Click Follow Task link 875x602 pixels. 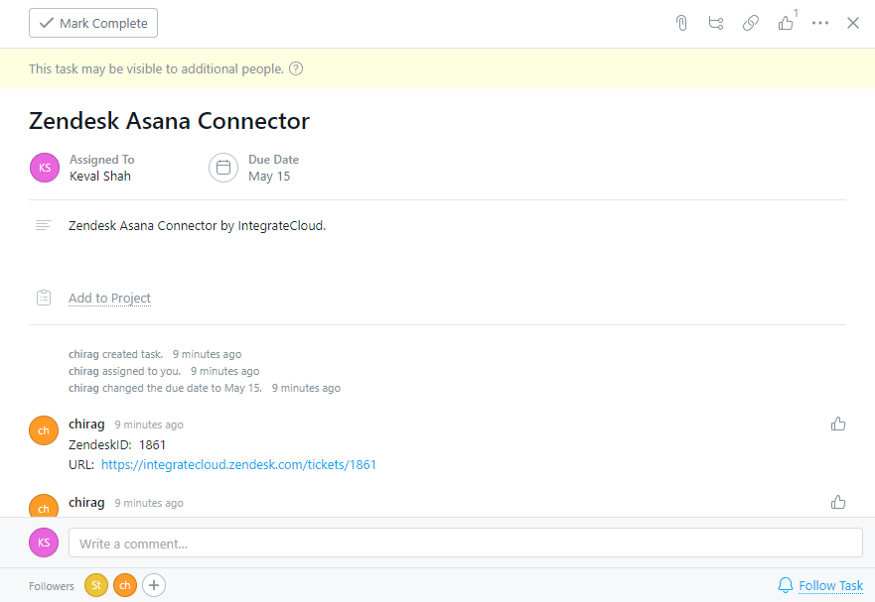(830, 585)
